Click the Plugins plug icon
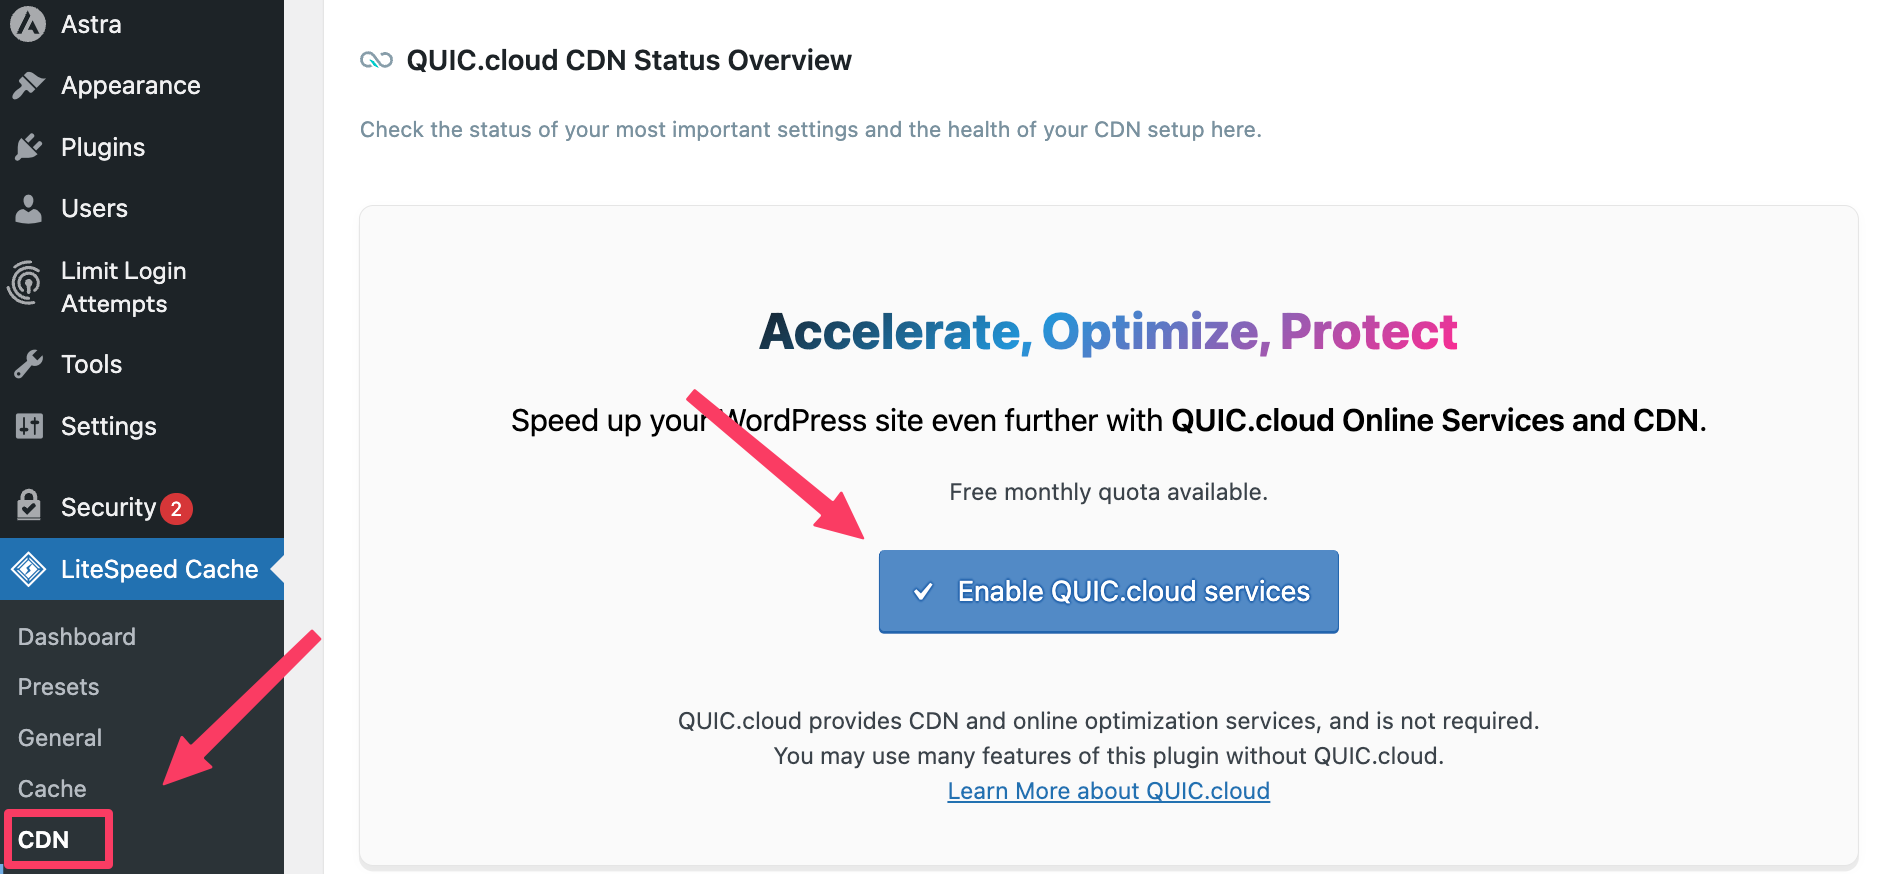The image size is (1892, 874). coord(29,147)
